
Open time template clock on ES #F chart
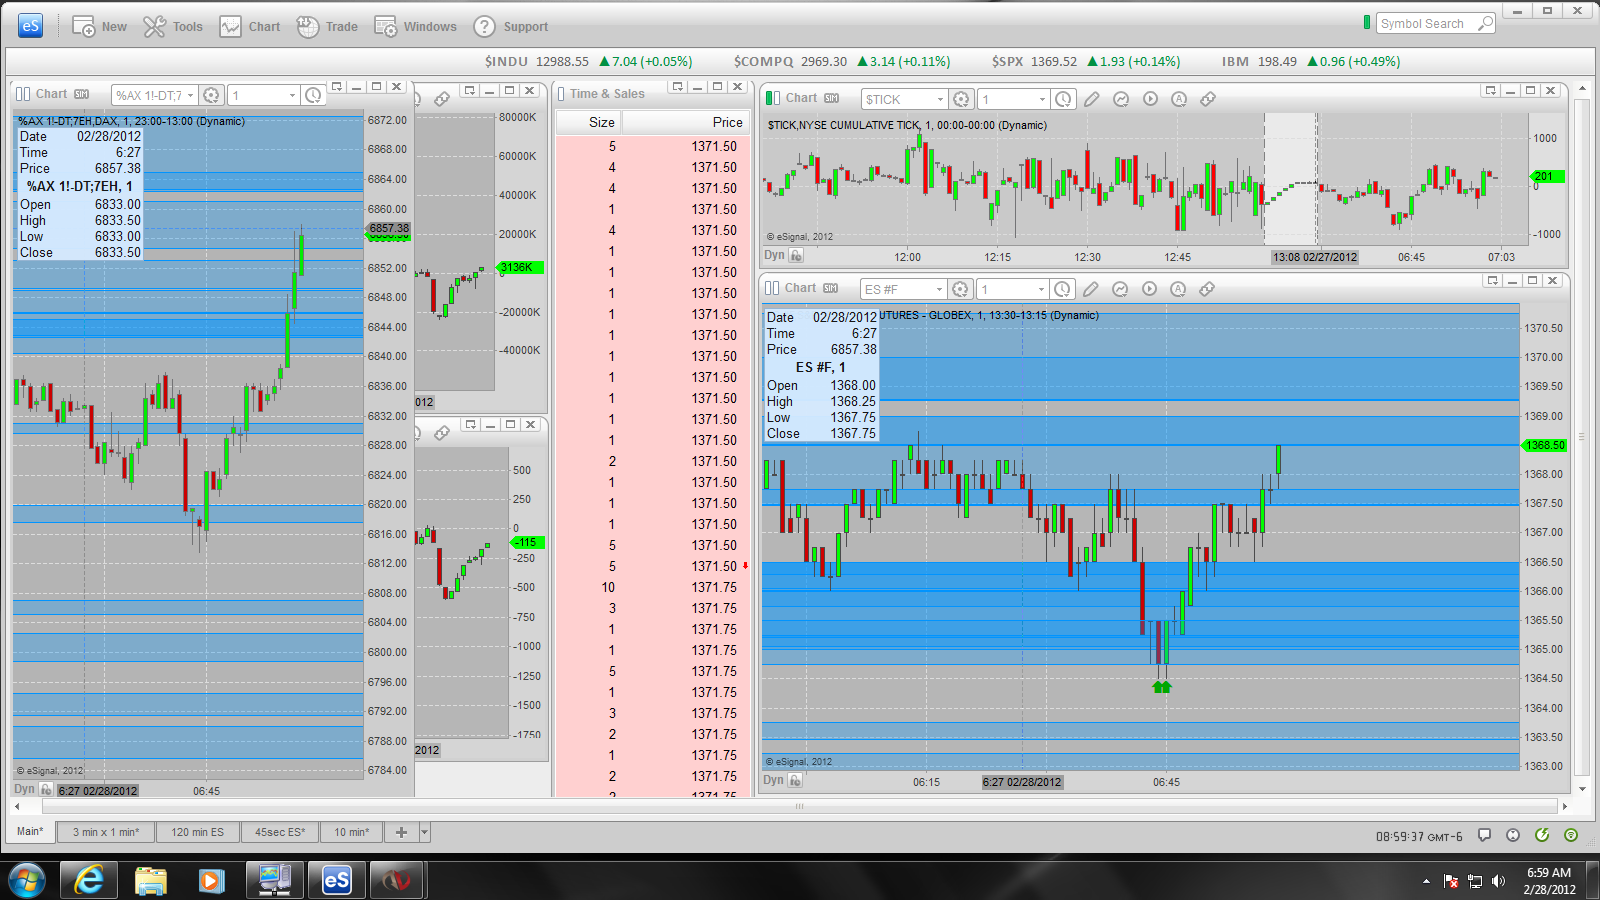click(1062, 289)
